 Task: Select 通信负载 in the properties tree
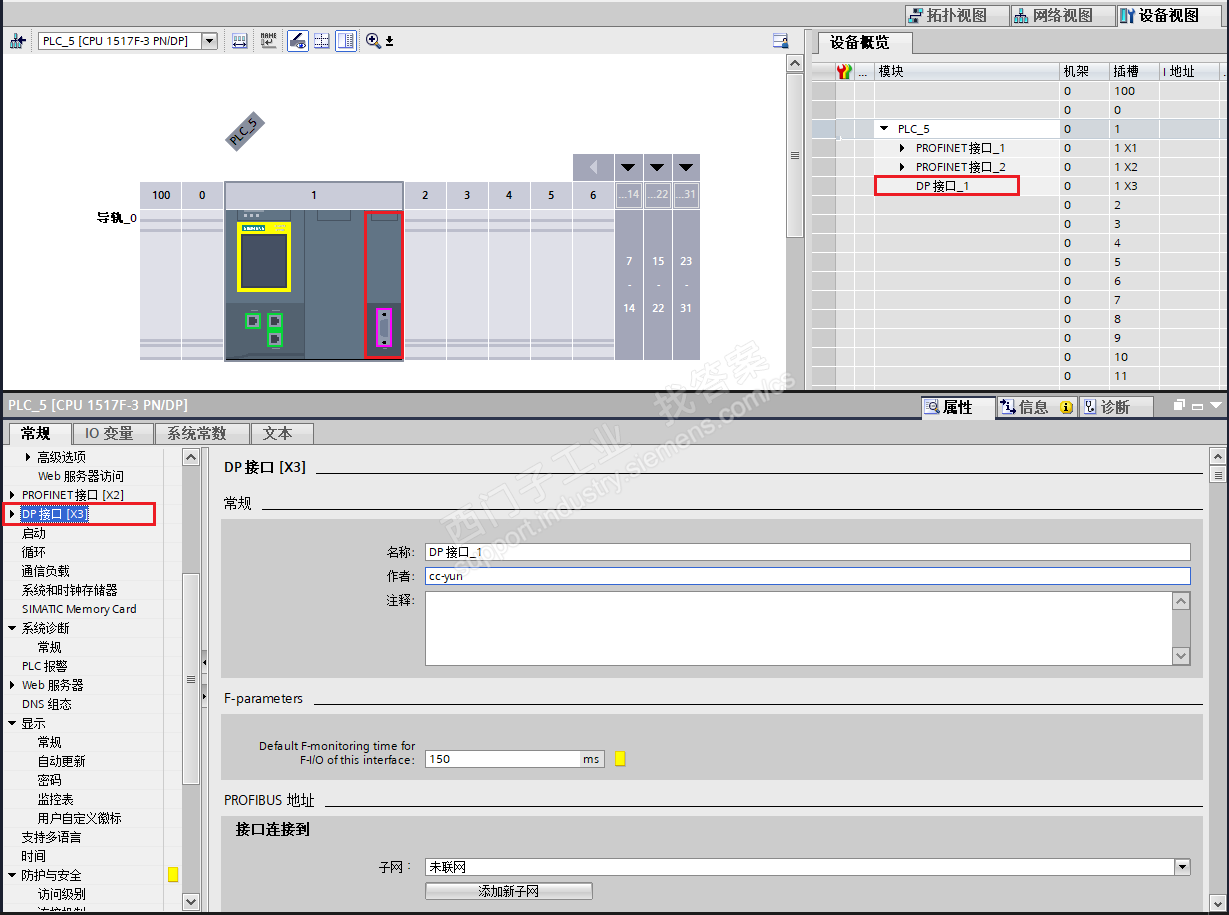point(46,571)
